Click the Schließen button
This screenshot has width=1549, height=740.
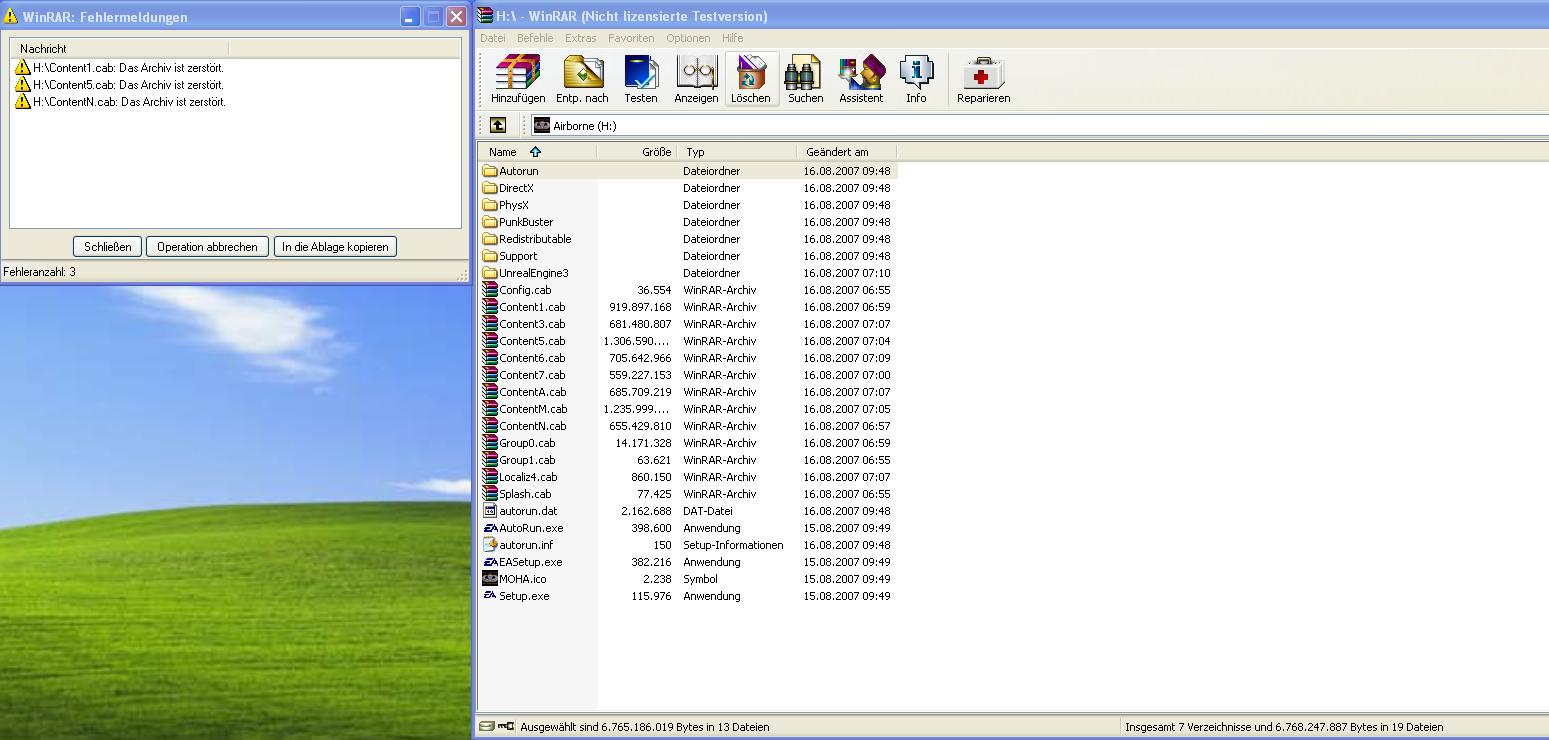(x=108, y=247)
